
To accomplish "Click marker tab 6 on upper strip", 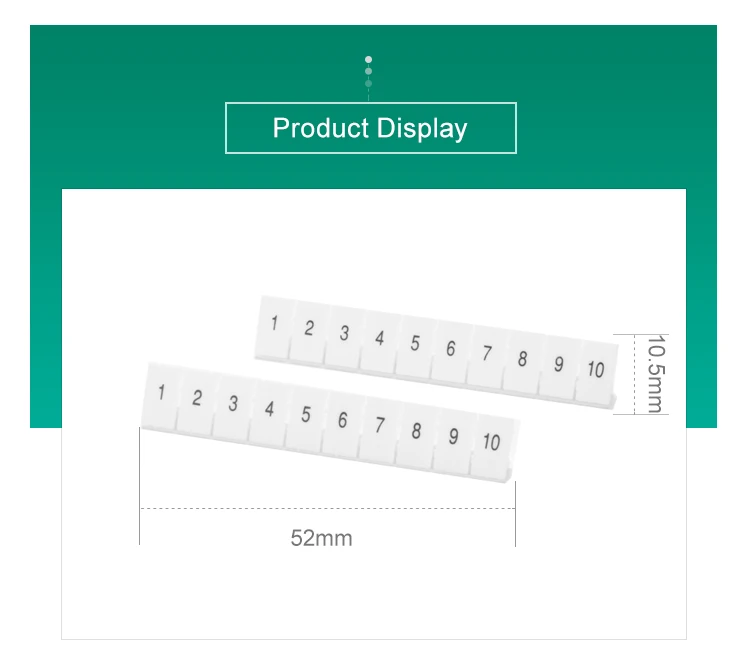I will (x=450, y=351).
